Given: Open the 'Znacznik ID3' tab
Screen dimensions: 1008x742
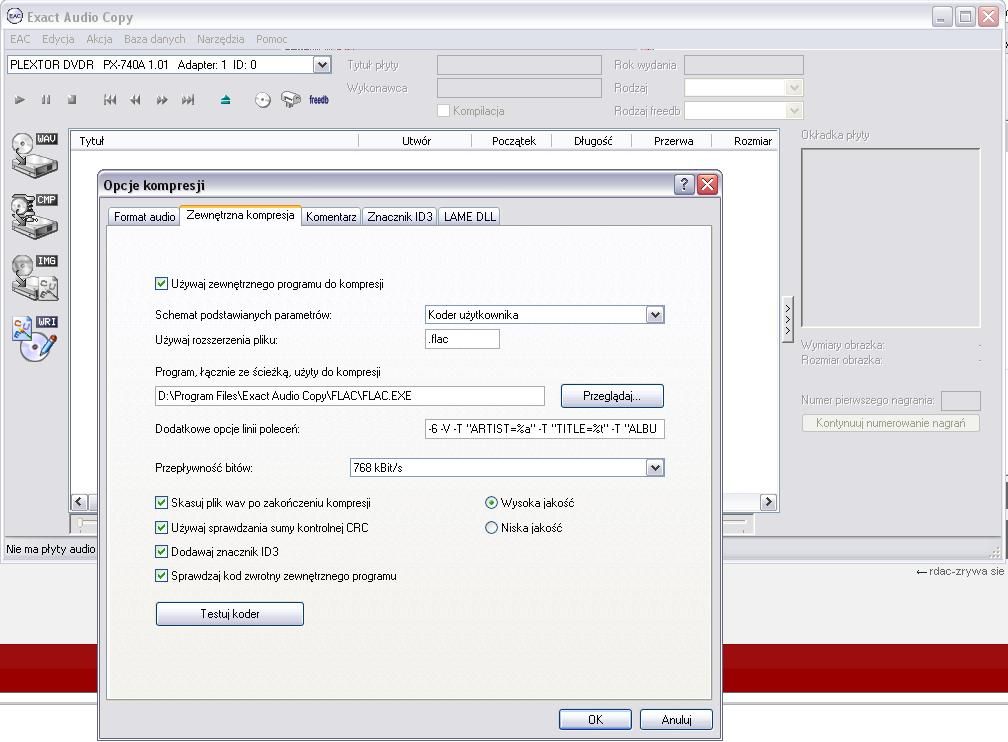Looking at the screenshot, I should coord(400,217).
